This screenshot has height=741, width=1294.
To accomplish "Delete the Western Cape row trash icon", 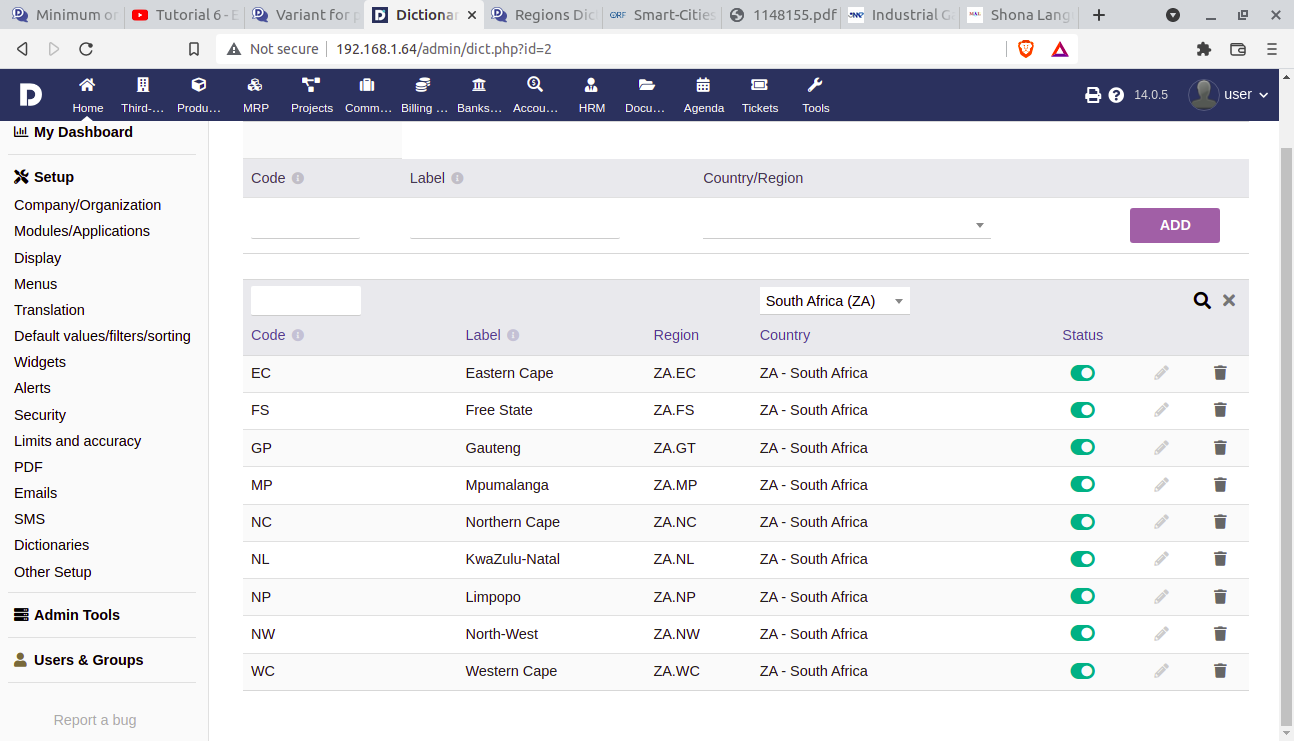I will [x=1219, y=671].
